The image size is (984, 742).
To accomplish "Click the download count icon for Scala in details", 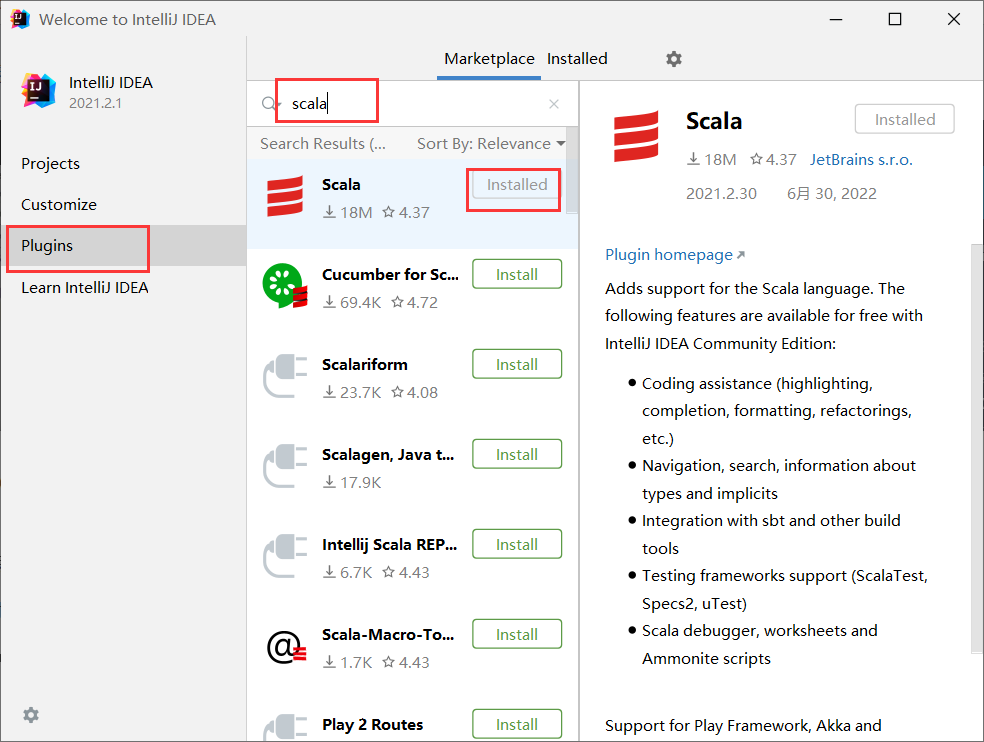I will point(693,159).
